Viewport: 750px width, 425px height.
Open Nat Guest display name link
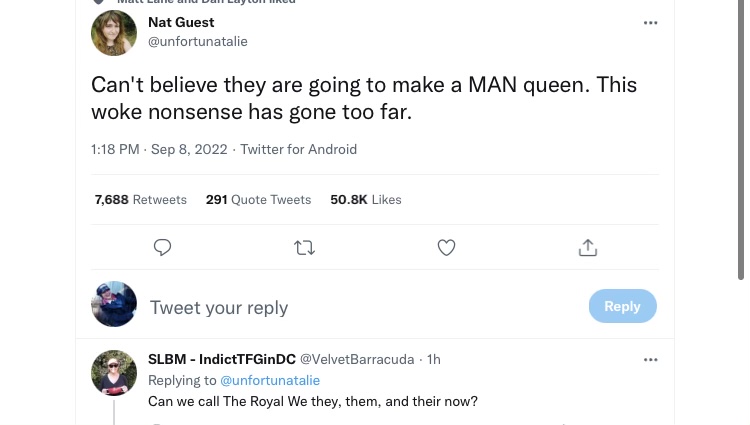point(181,22)
